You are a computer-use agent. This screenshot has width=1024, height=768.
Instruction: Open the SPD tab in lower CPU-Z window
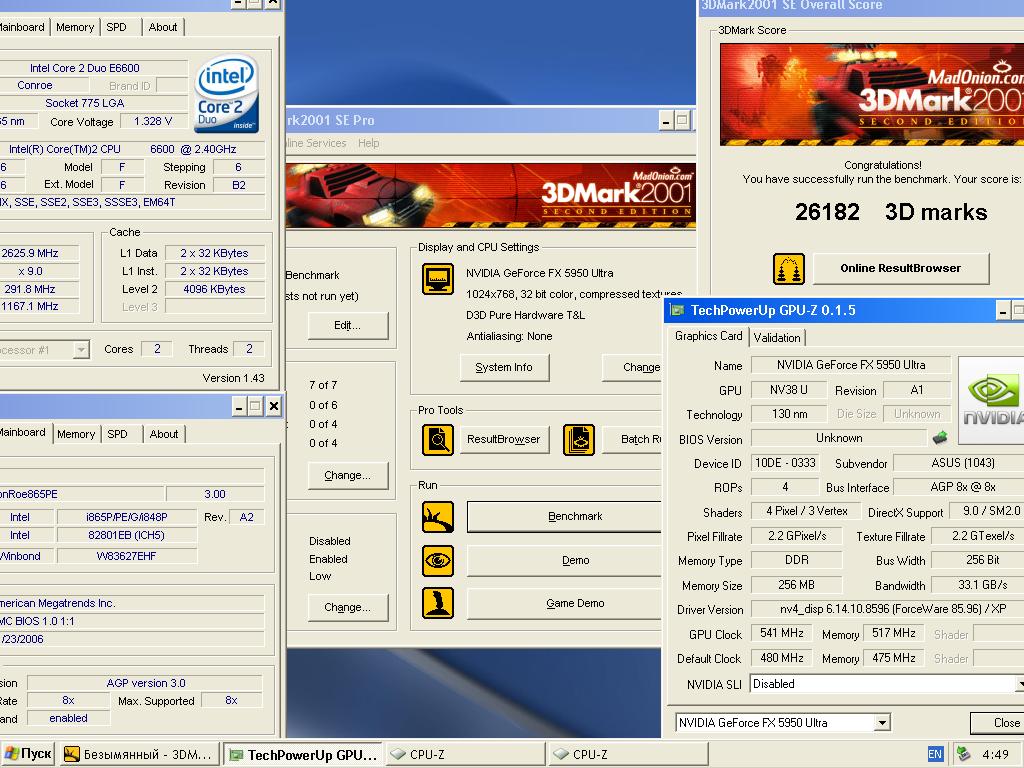(118, 434)
